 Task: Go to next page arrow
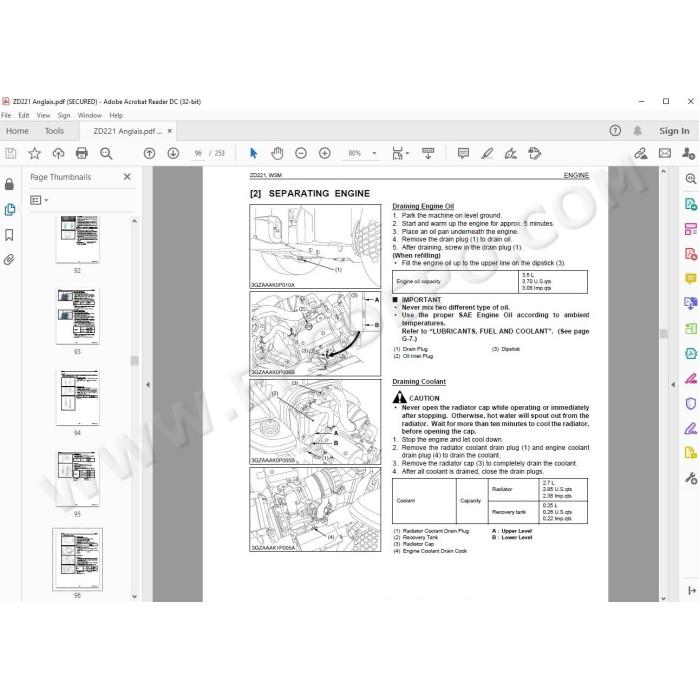(173, 154)
